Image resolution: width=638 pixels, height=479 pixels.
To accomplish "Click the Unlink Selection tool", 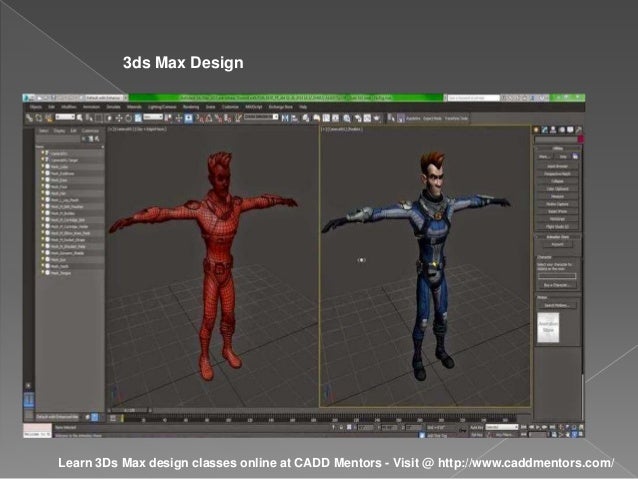I will [x=39, y=118].
